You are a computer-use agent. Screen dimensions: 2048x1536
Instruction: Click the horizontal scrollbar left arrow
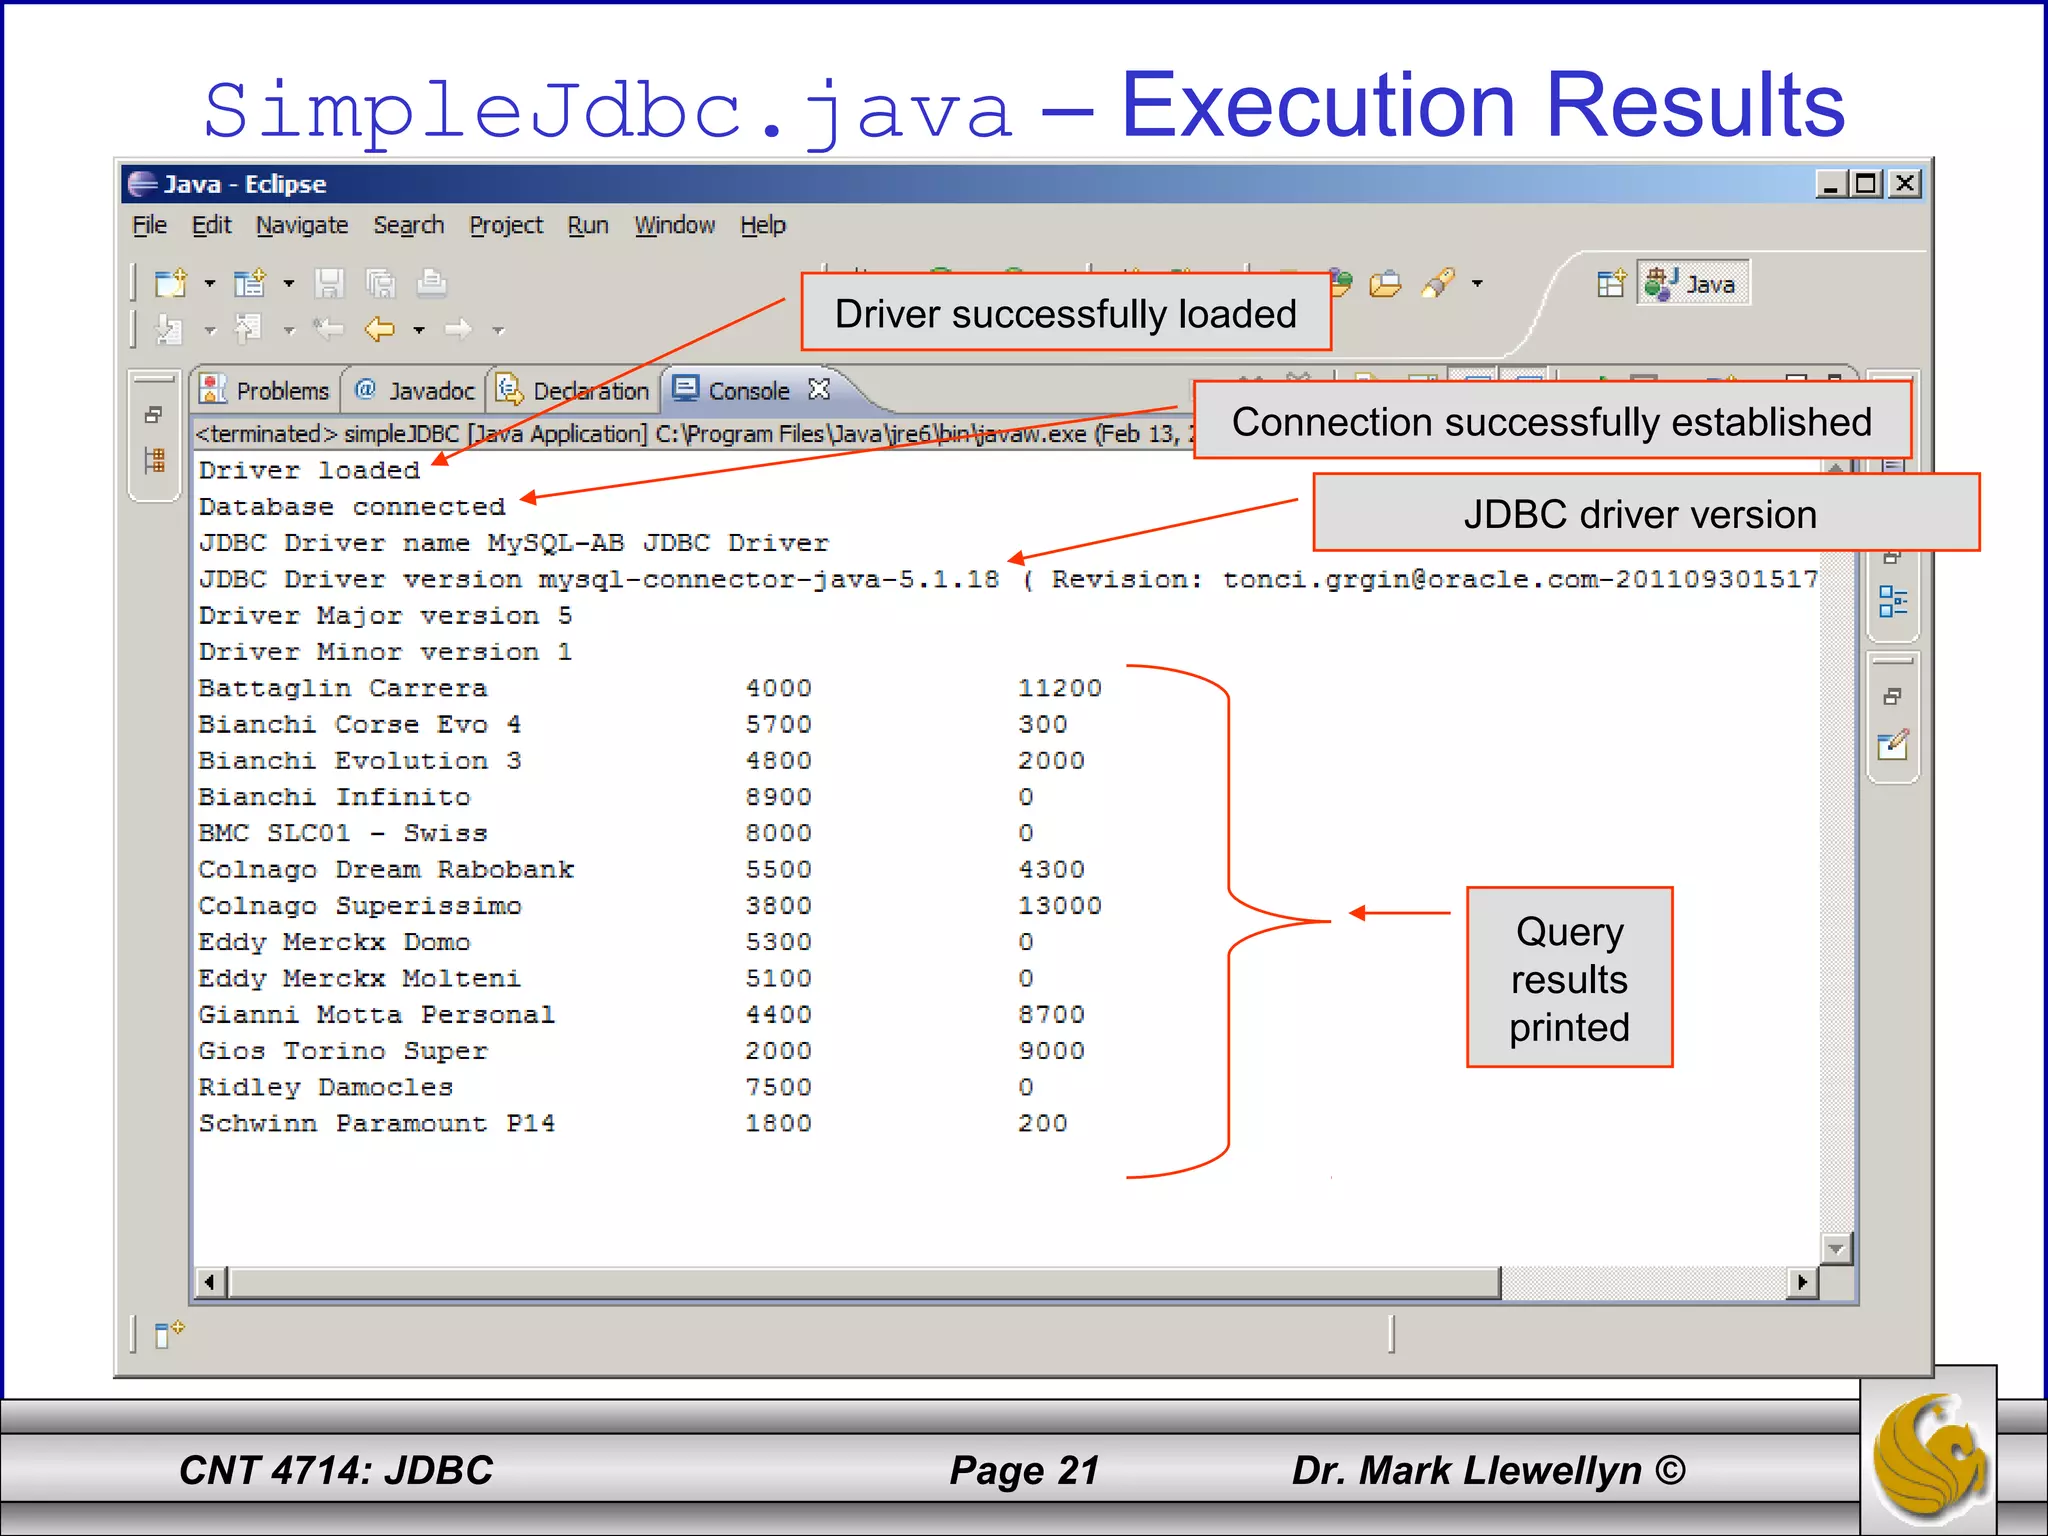(210, 1282)
